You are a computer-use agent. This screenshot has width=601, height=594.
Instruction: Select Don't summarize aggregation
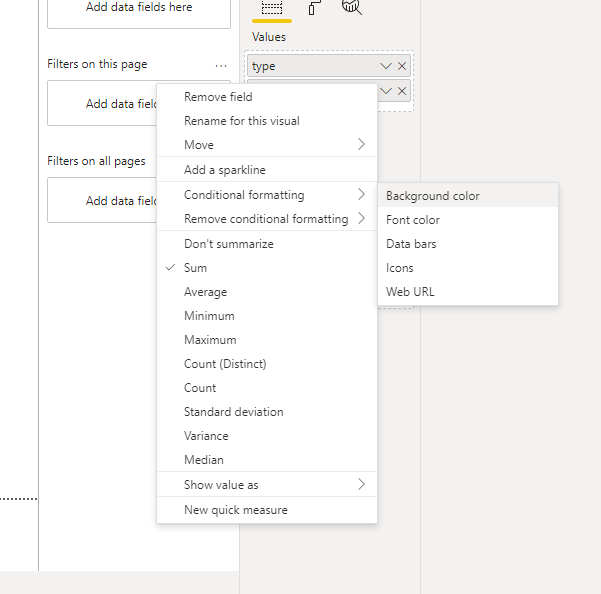[x=267, y=244]
